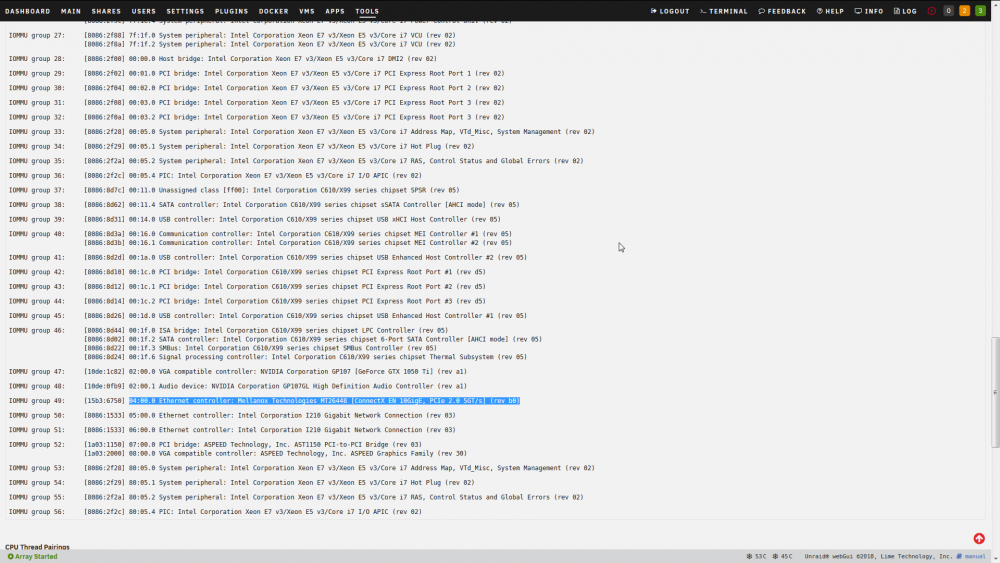Click the LPC Controller ISA bridge line
The height and width of the screenshot is (563, 1000).
266,330
